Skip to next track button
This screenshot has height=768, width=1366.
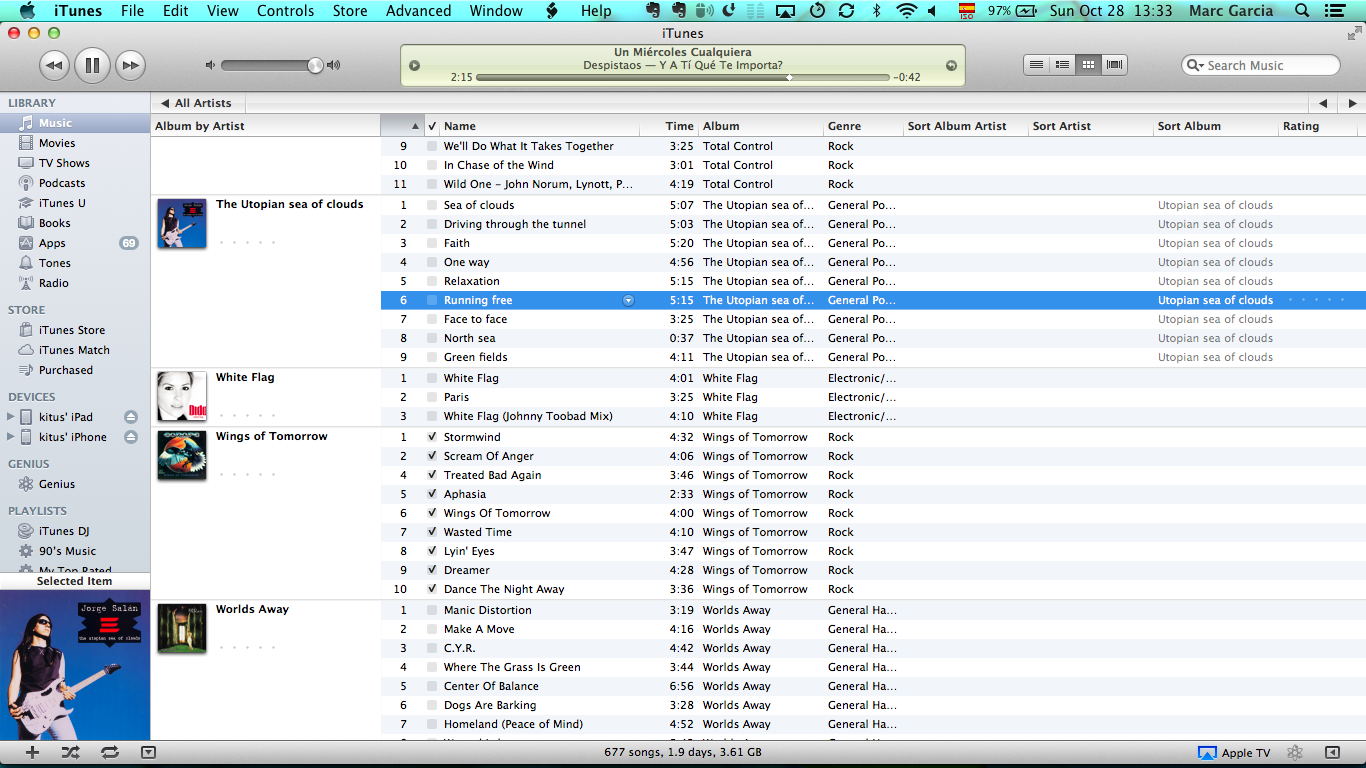(x=130, y=66)
